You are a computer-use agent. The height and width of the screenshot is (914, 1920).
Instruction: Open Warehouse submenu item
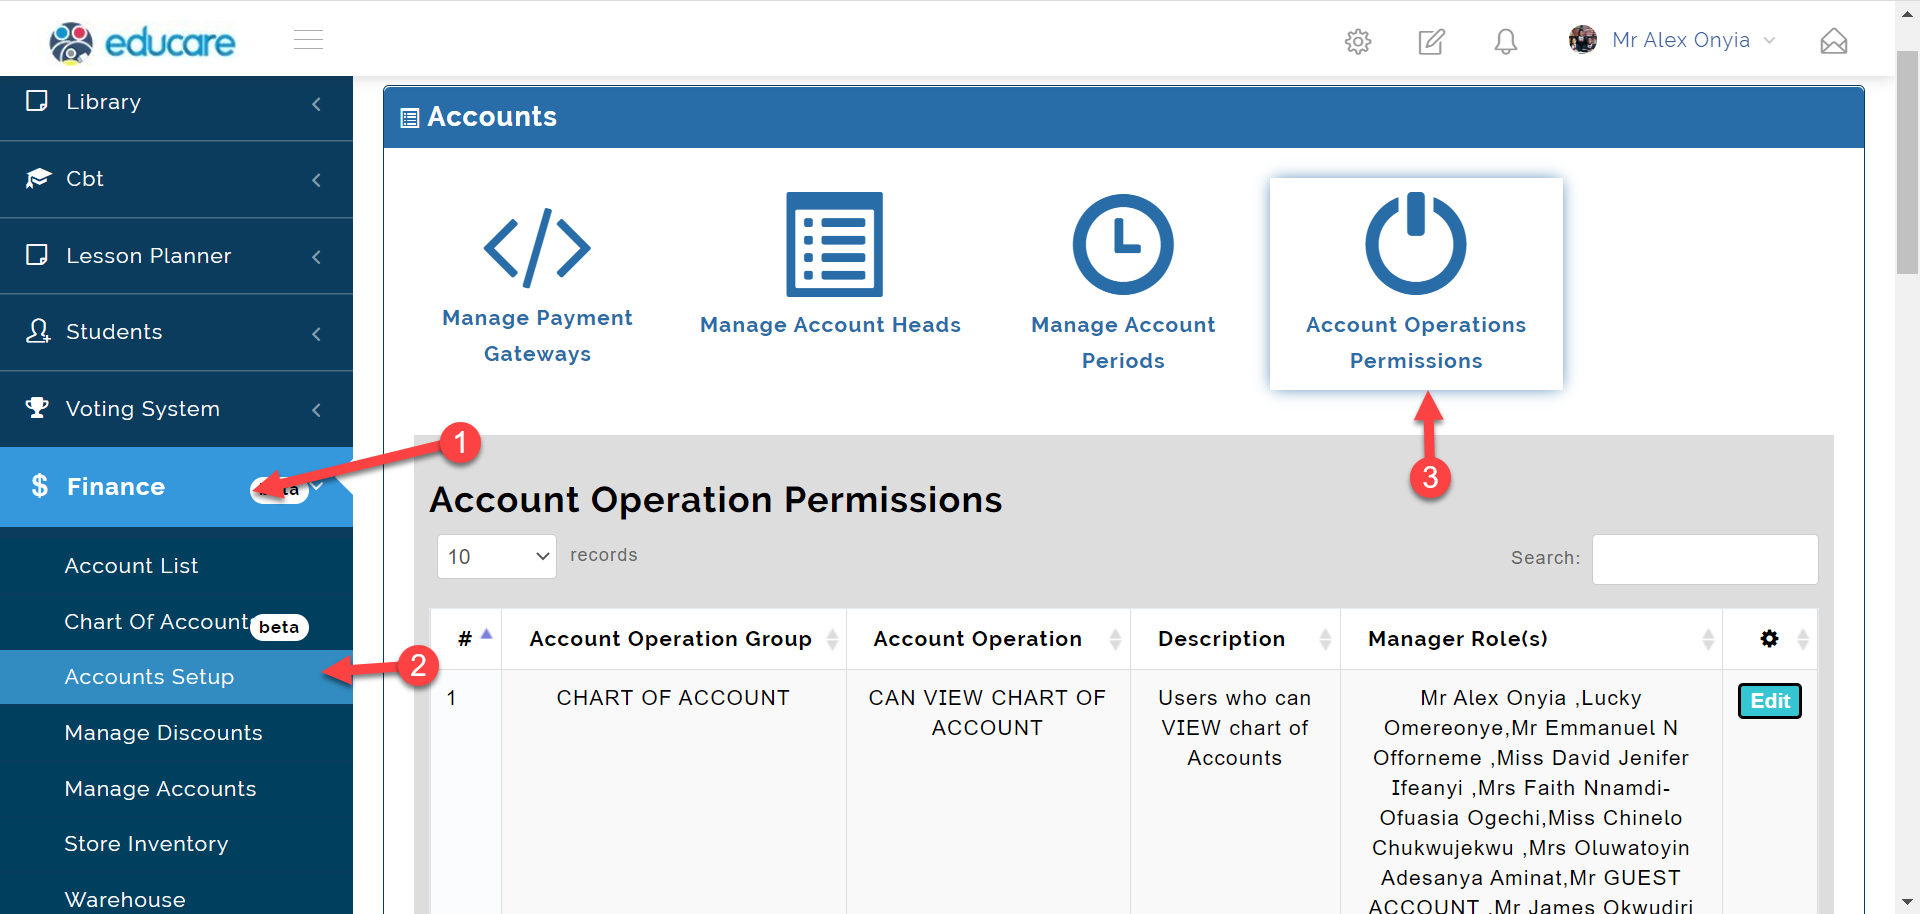click(125, 900)
